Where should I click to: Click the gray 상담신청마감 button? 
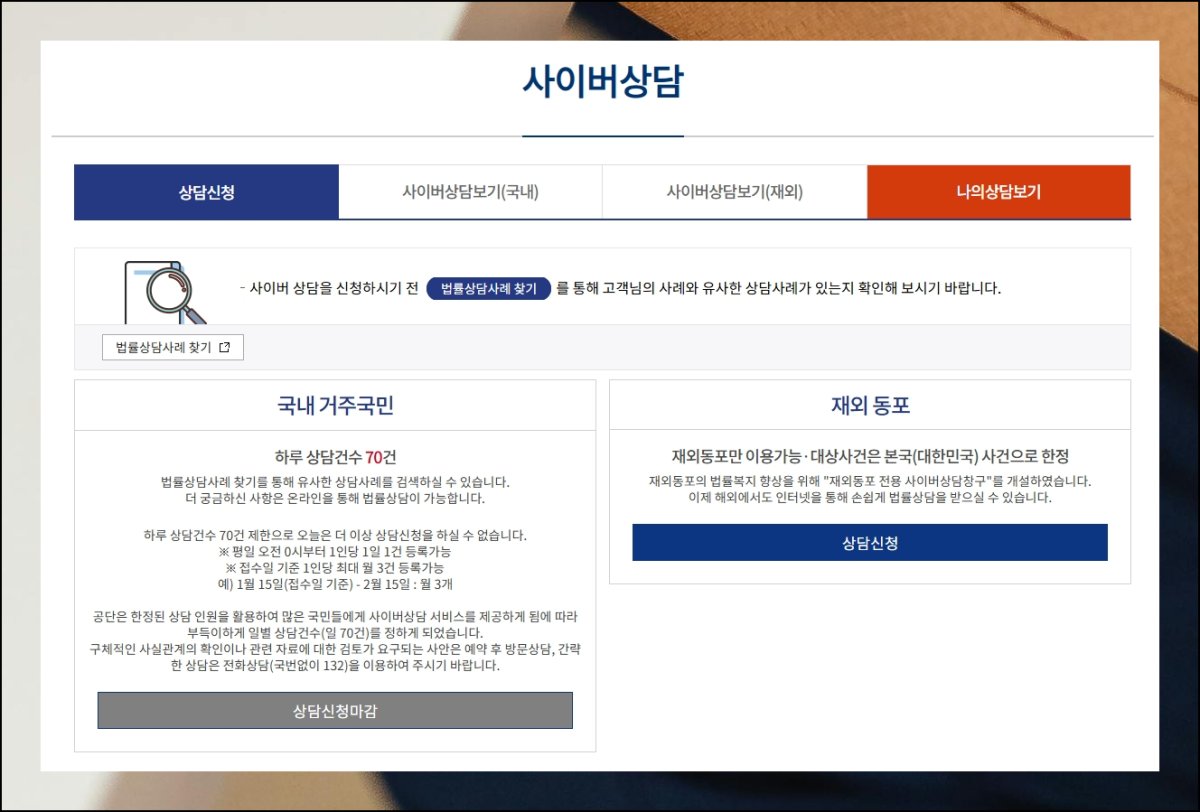(x=335, y=711)
